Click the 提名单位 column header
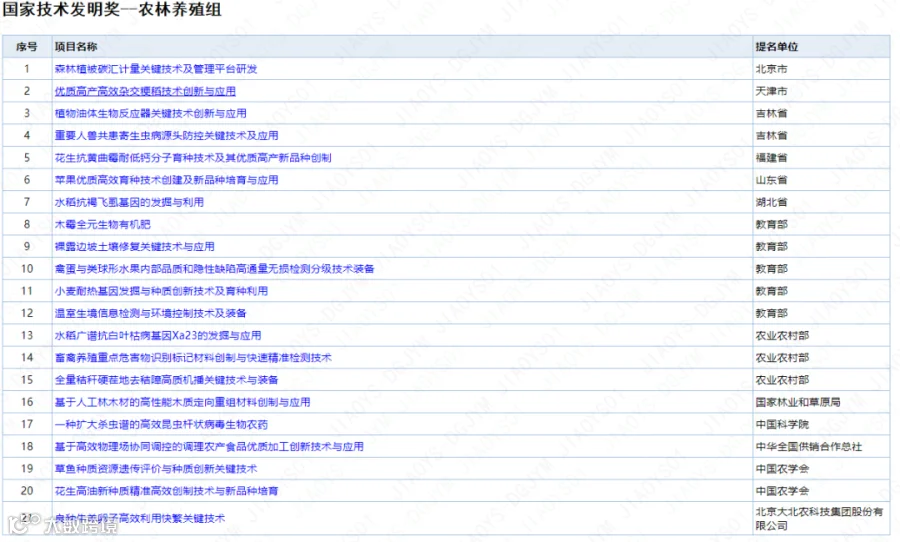 click(x=777, y=47)
